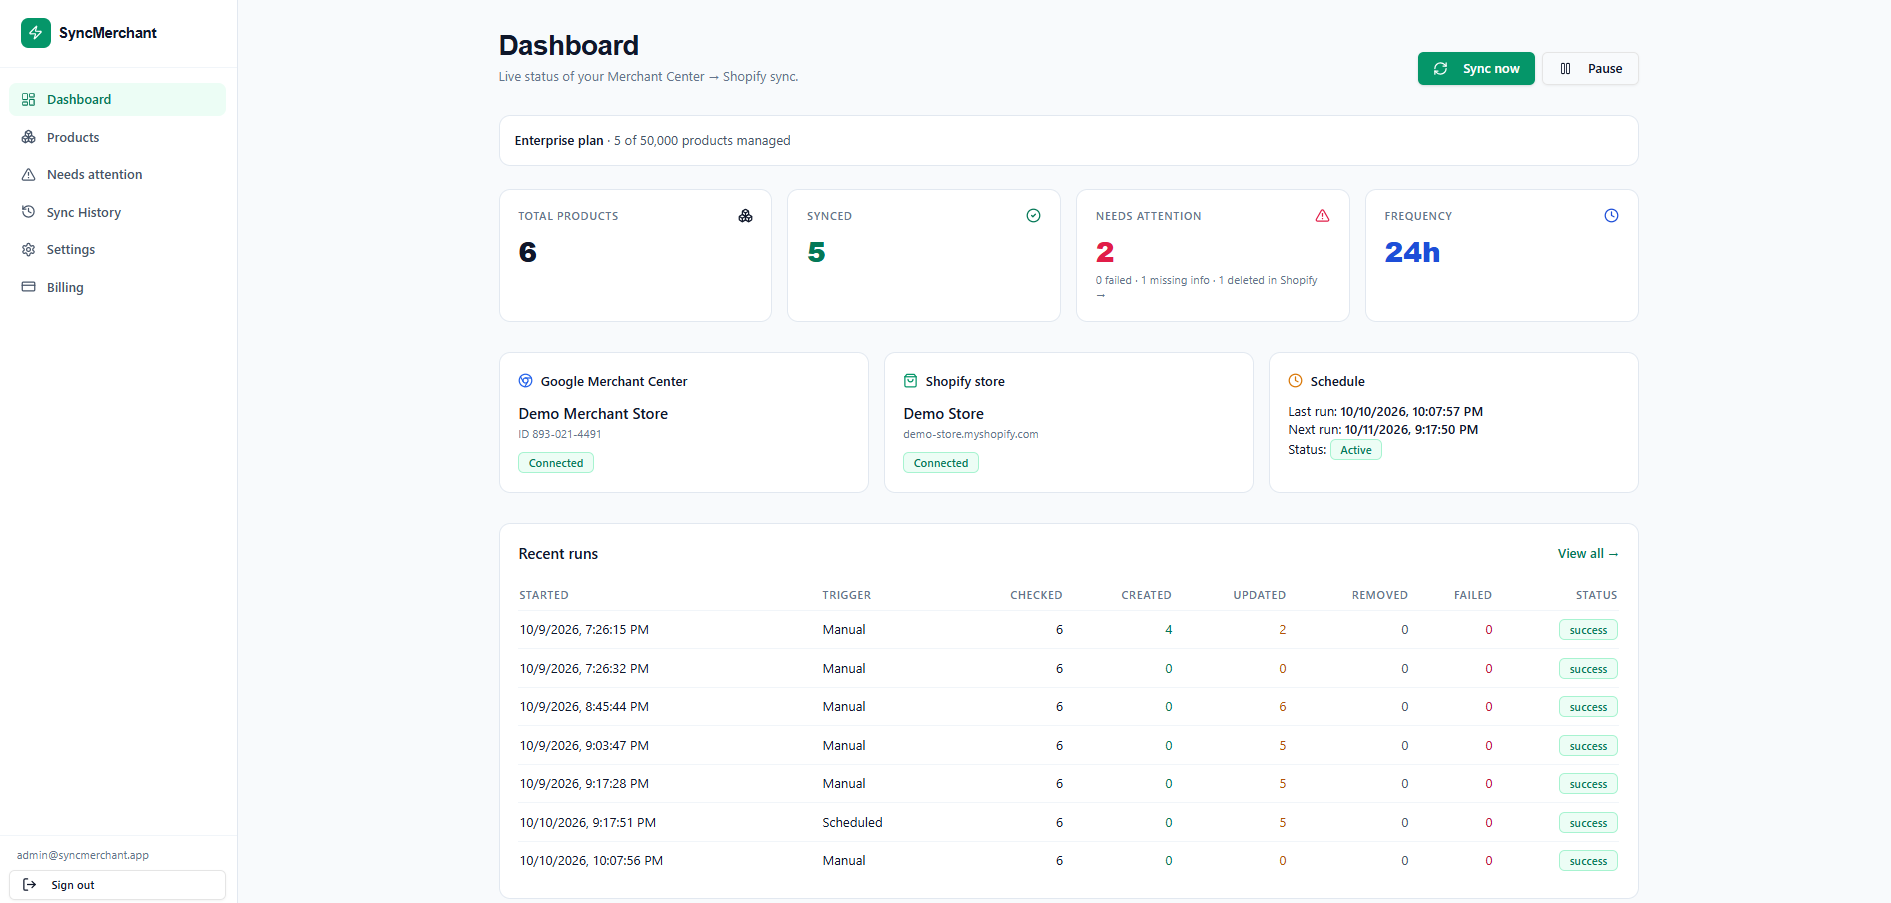Screen dimensions: 1891x903
Task: Pause the sync schedule
Action: pos(1590,69)
